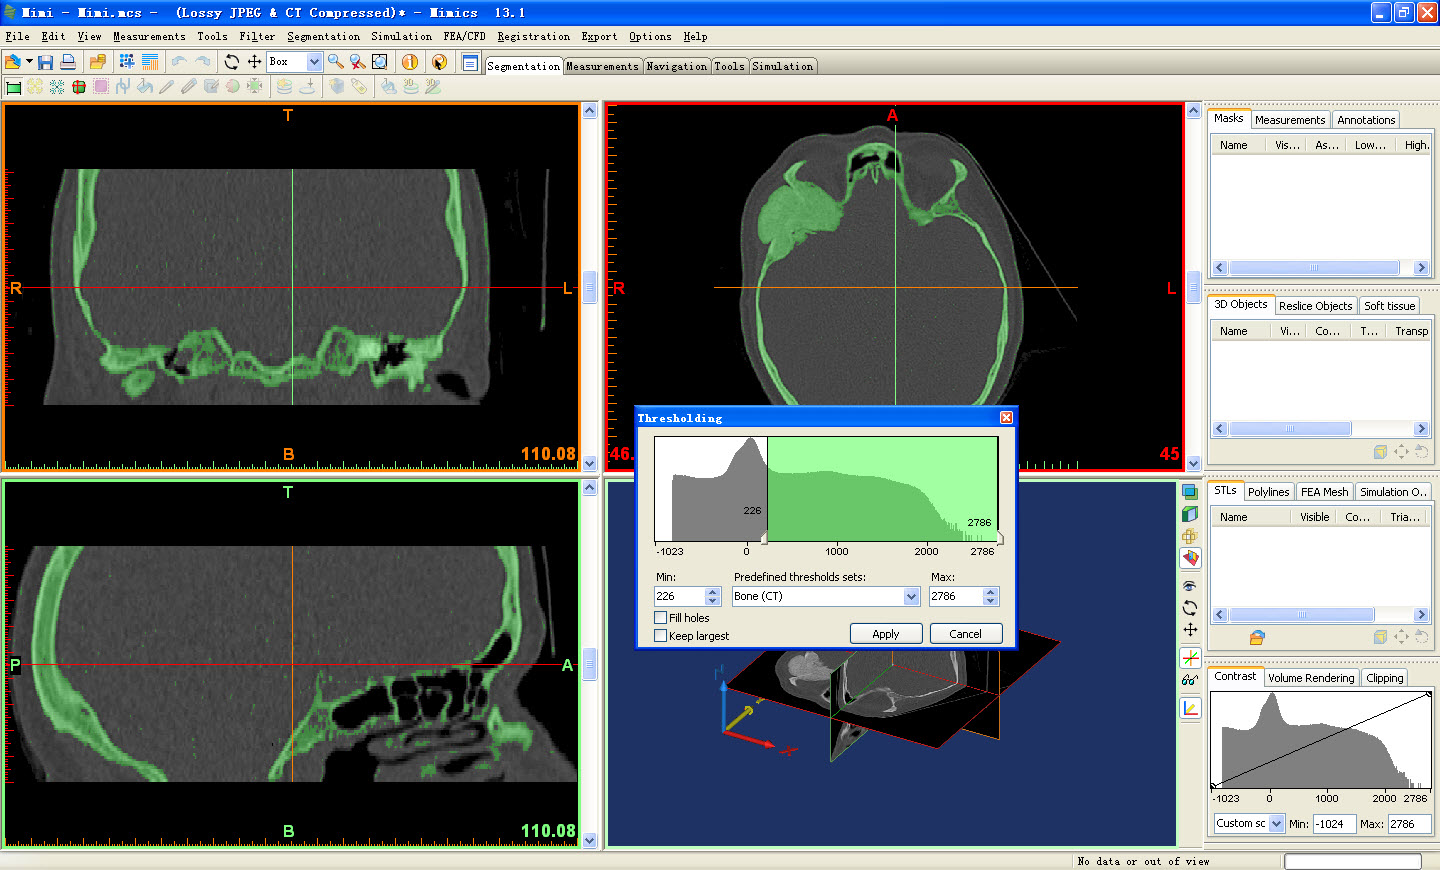
Task: Click the coronal view slice slider thumb
Action: [590, 287]
